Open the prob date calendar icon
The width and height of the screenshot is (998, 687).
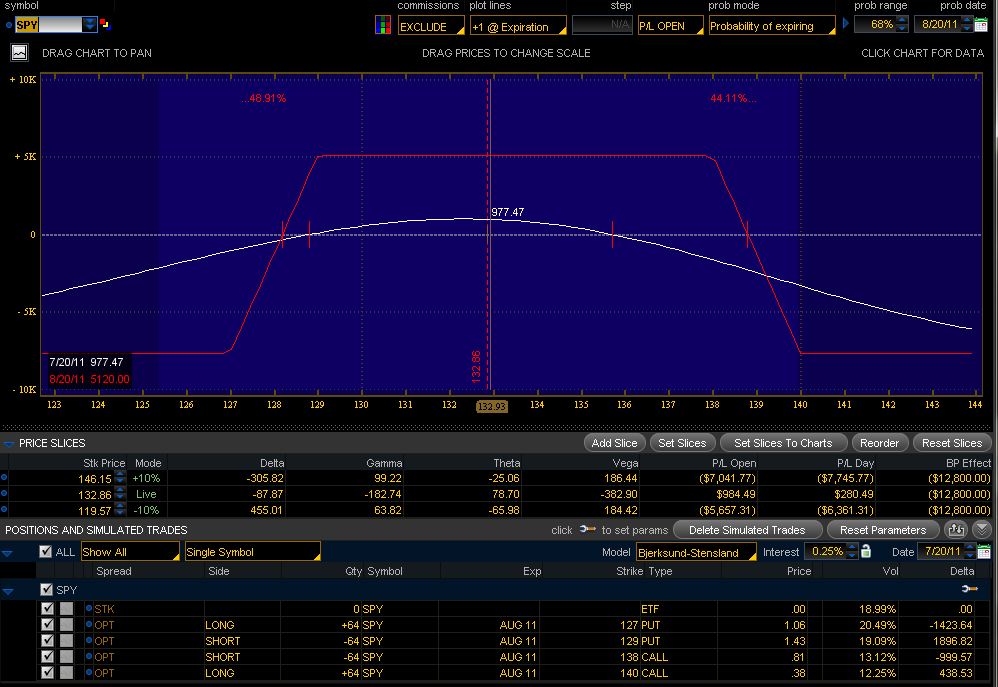pos(981,25)
